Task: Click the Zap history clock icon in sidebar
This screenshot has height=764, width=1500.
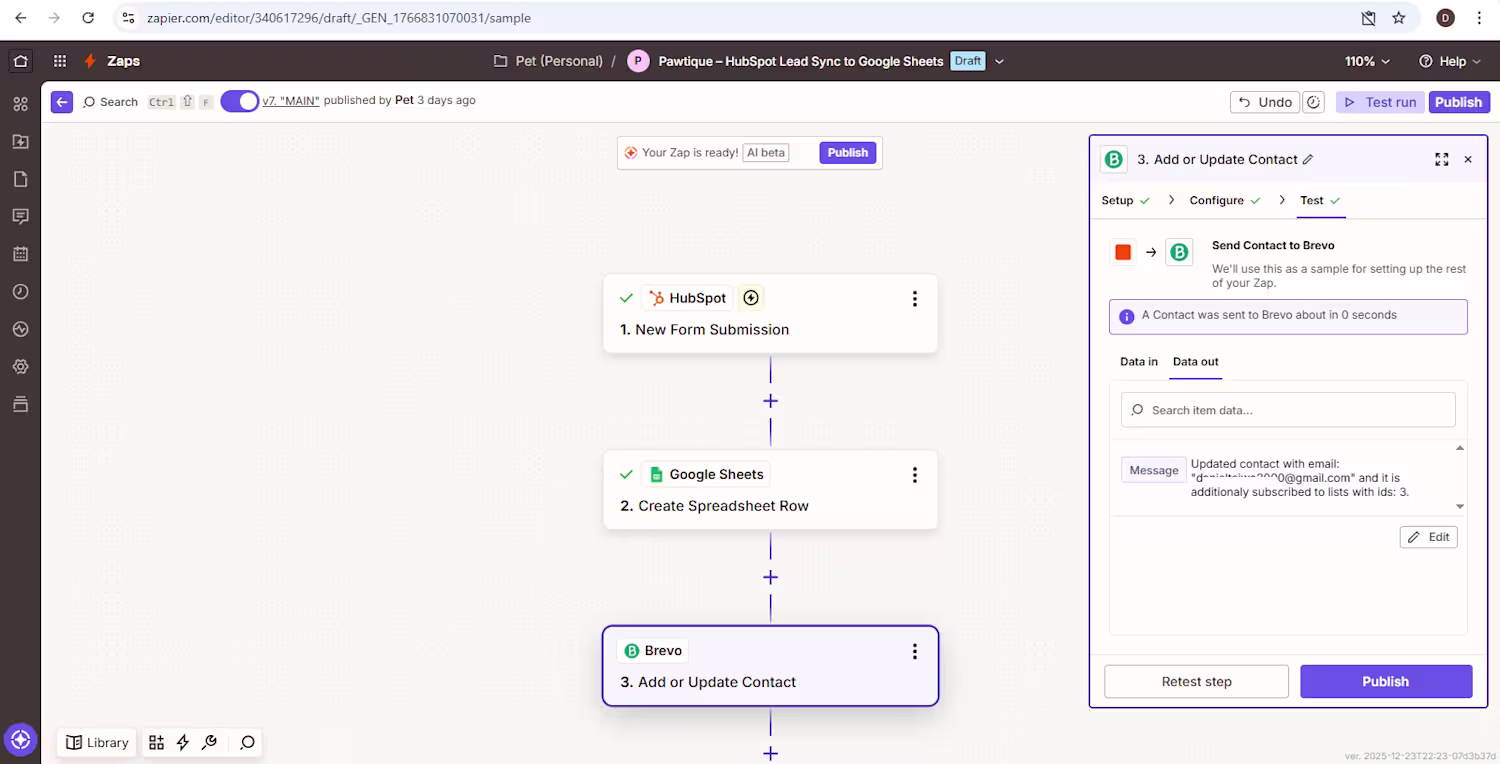Action: [x=20, y=292]
